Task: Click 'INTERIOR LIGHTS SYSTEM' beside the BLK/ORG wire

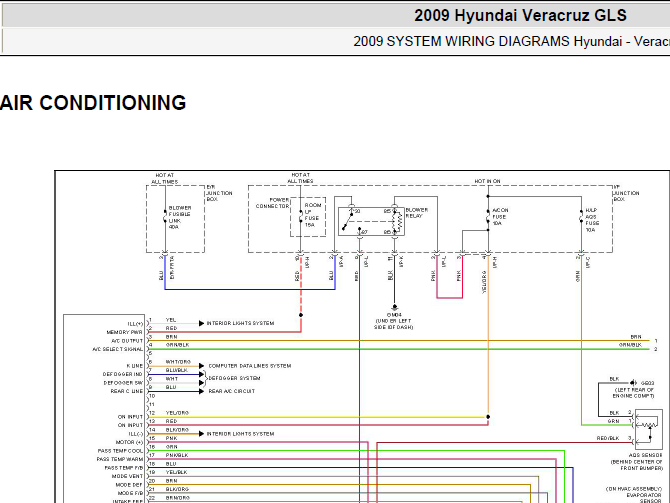Action: click(241, 434)
